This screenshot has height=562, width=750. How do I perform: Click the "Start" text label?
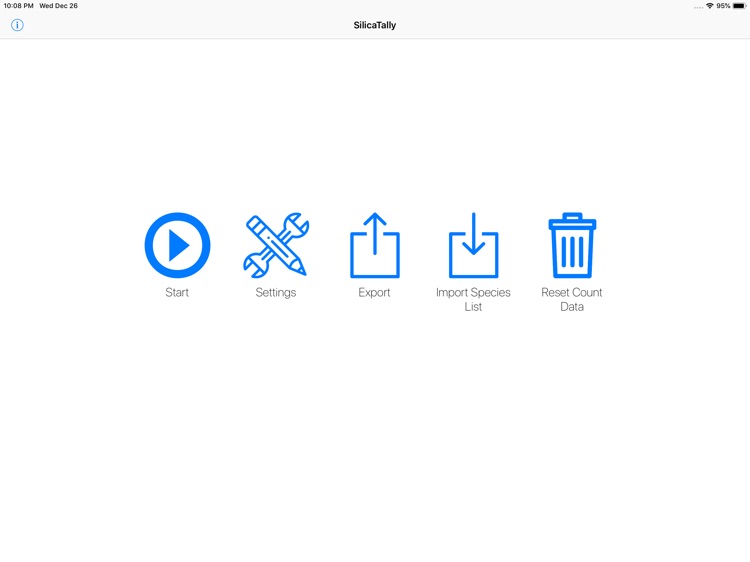[177, 292]
